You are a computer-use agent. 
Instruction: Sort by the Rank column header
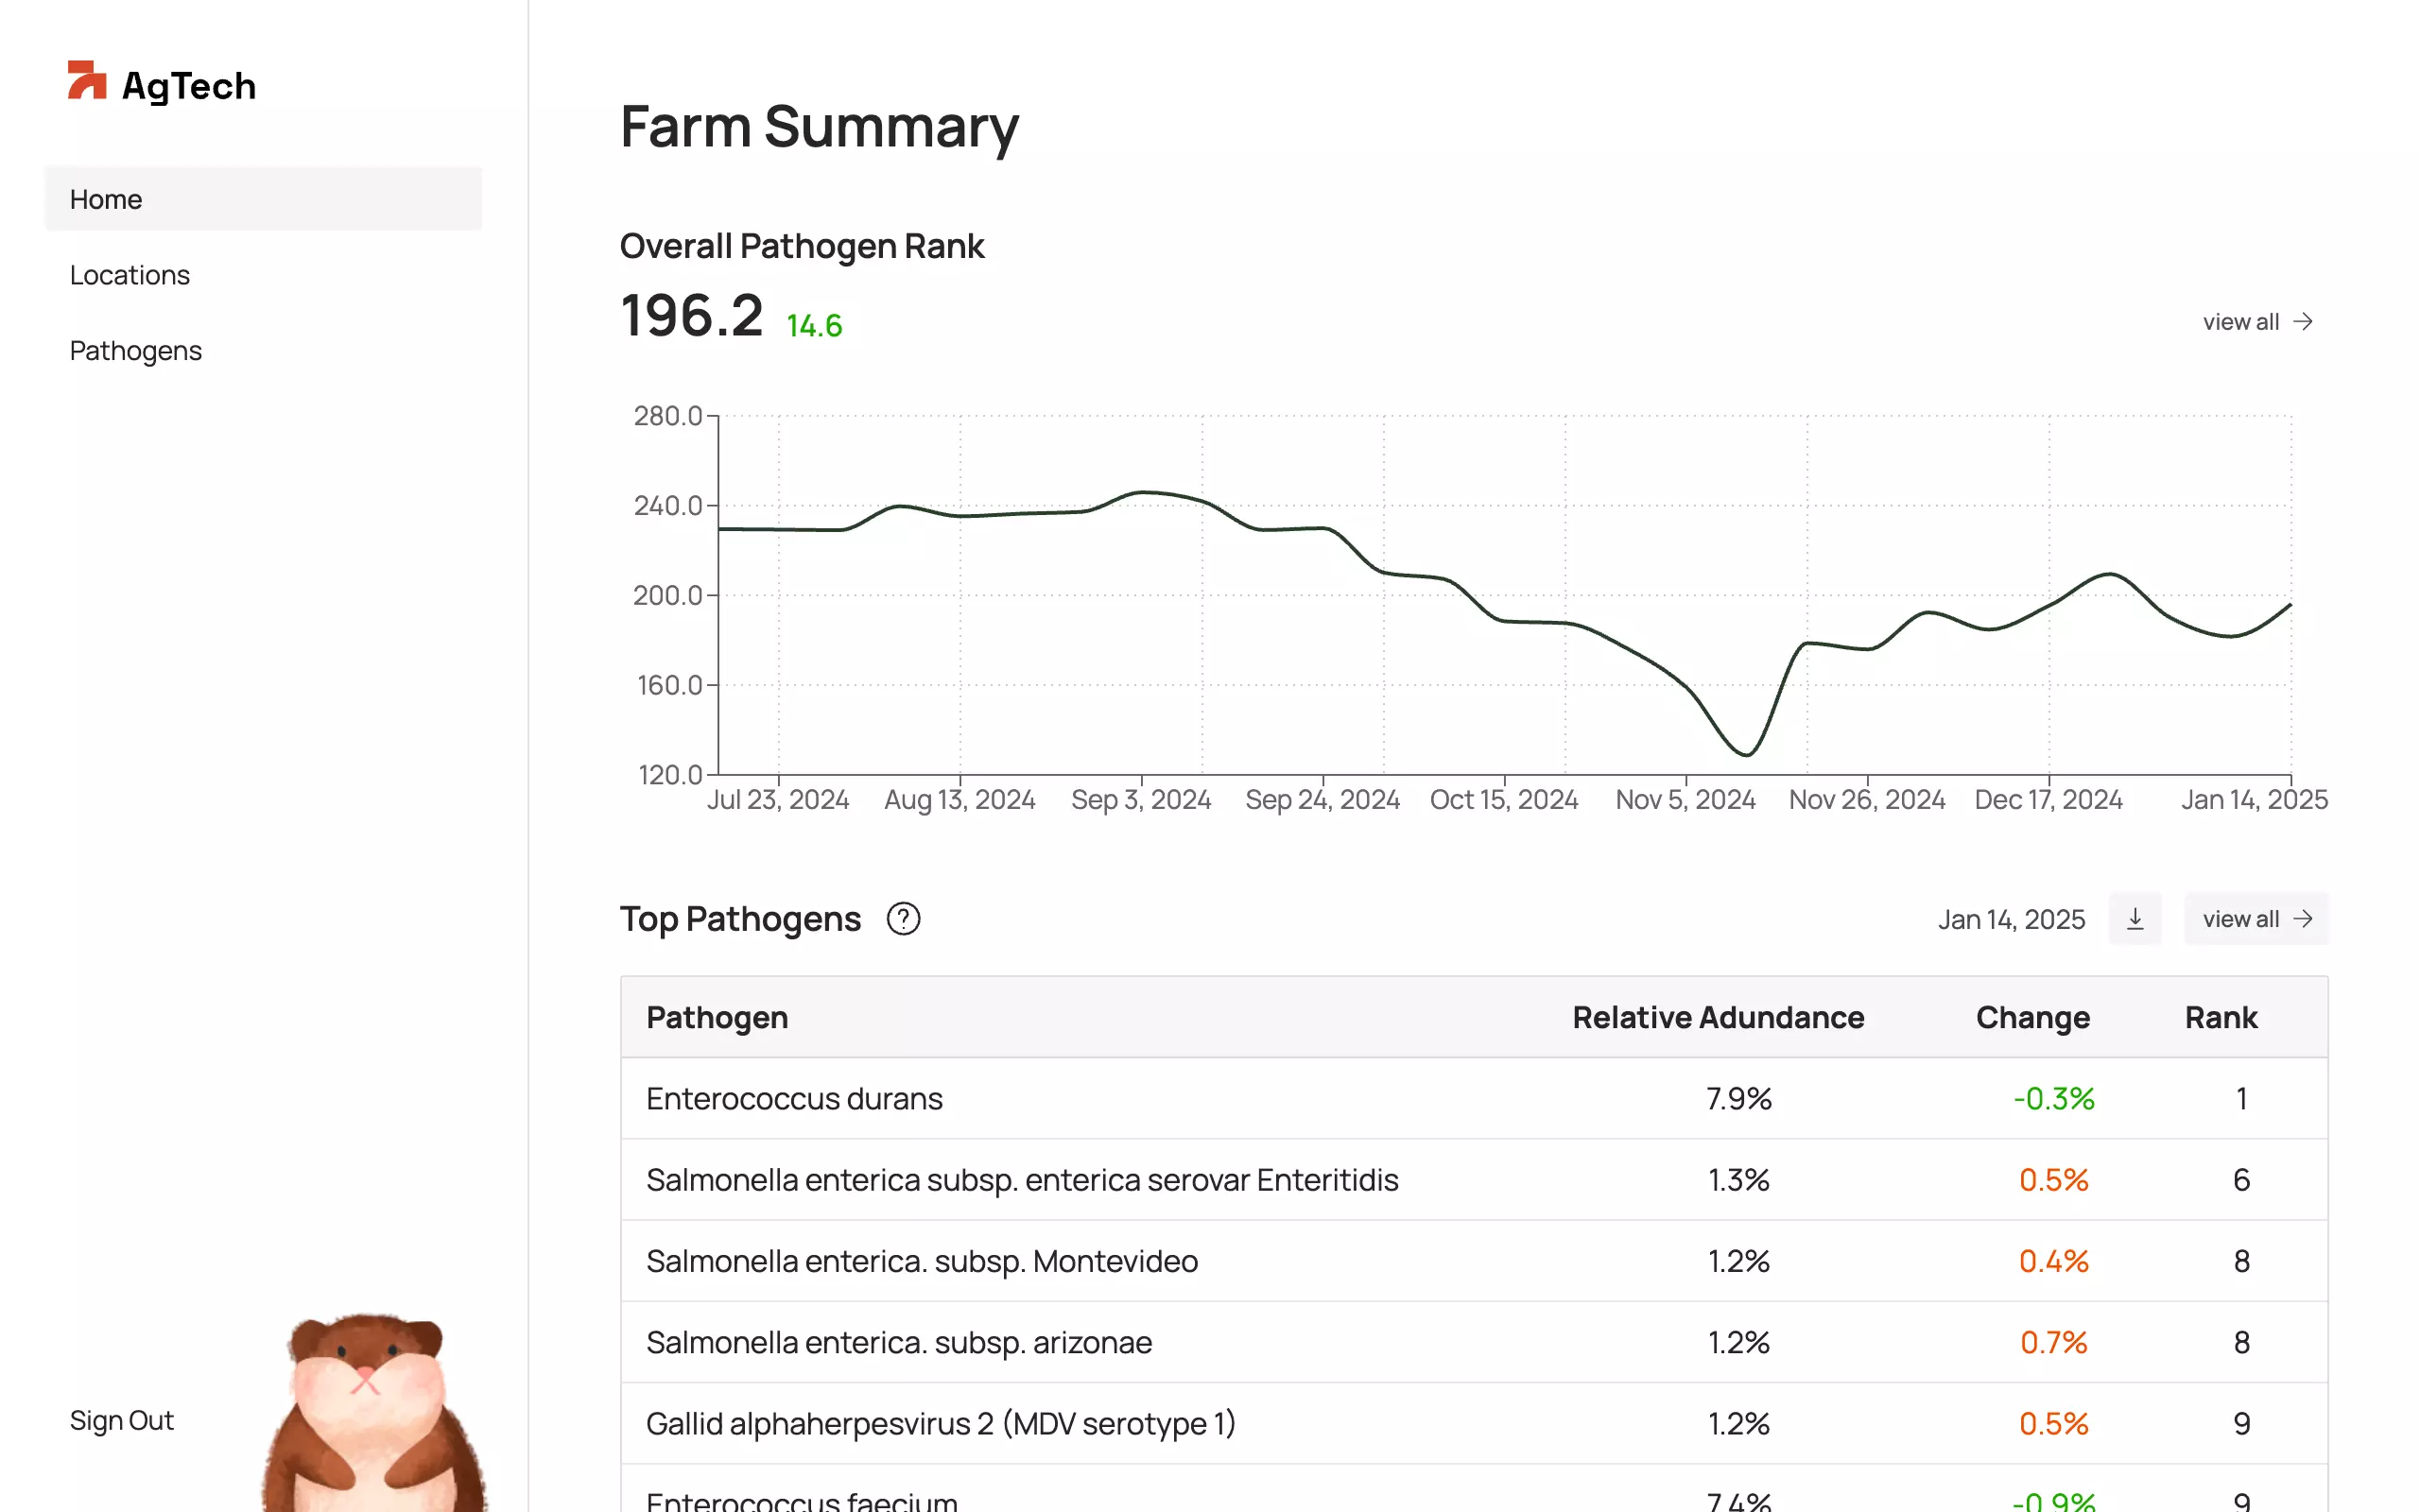2220,1017
